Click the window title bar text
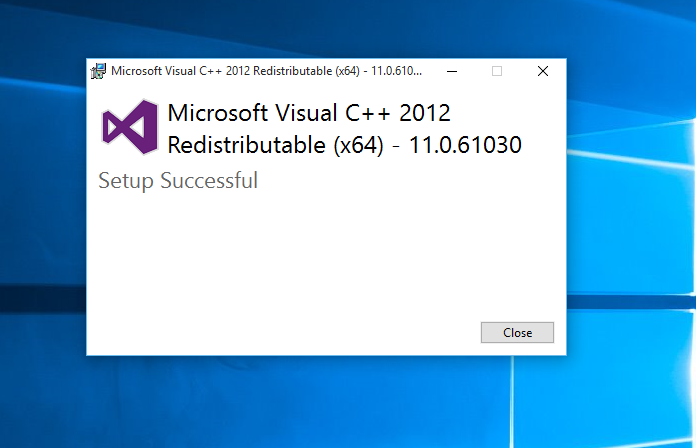The height and width of the screenshot is (448, 696). coord(266,71)
